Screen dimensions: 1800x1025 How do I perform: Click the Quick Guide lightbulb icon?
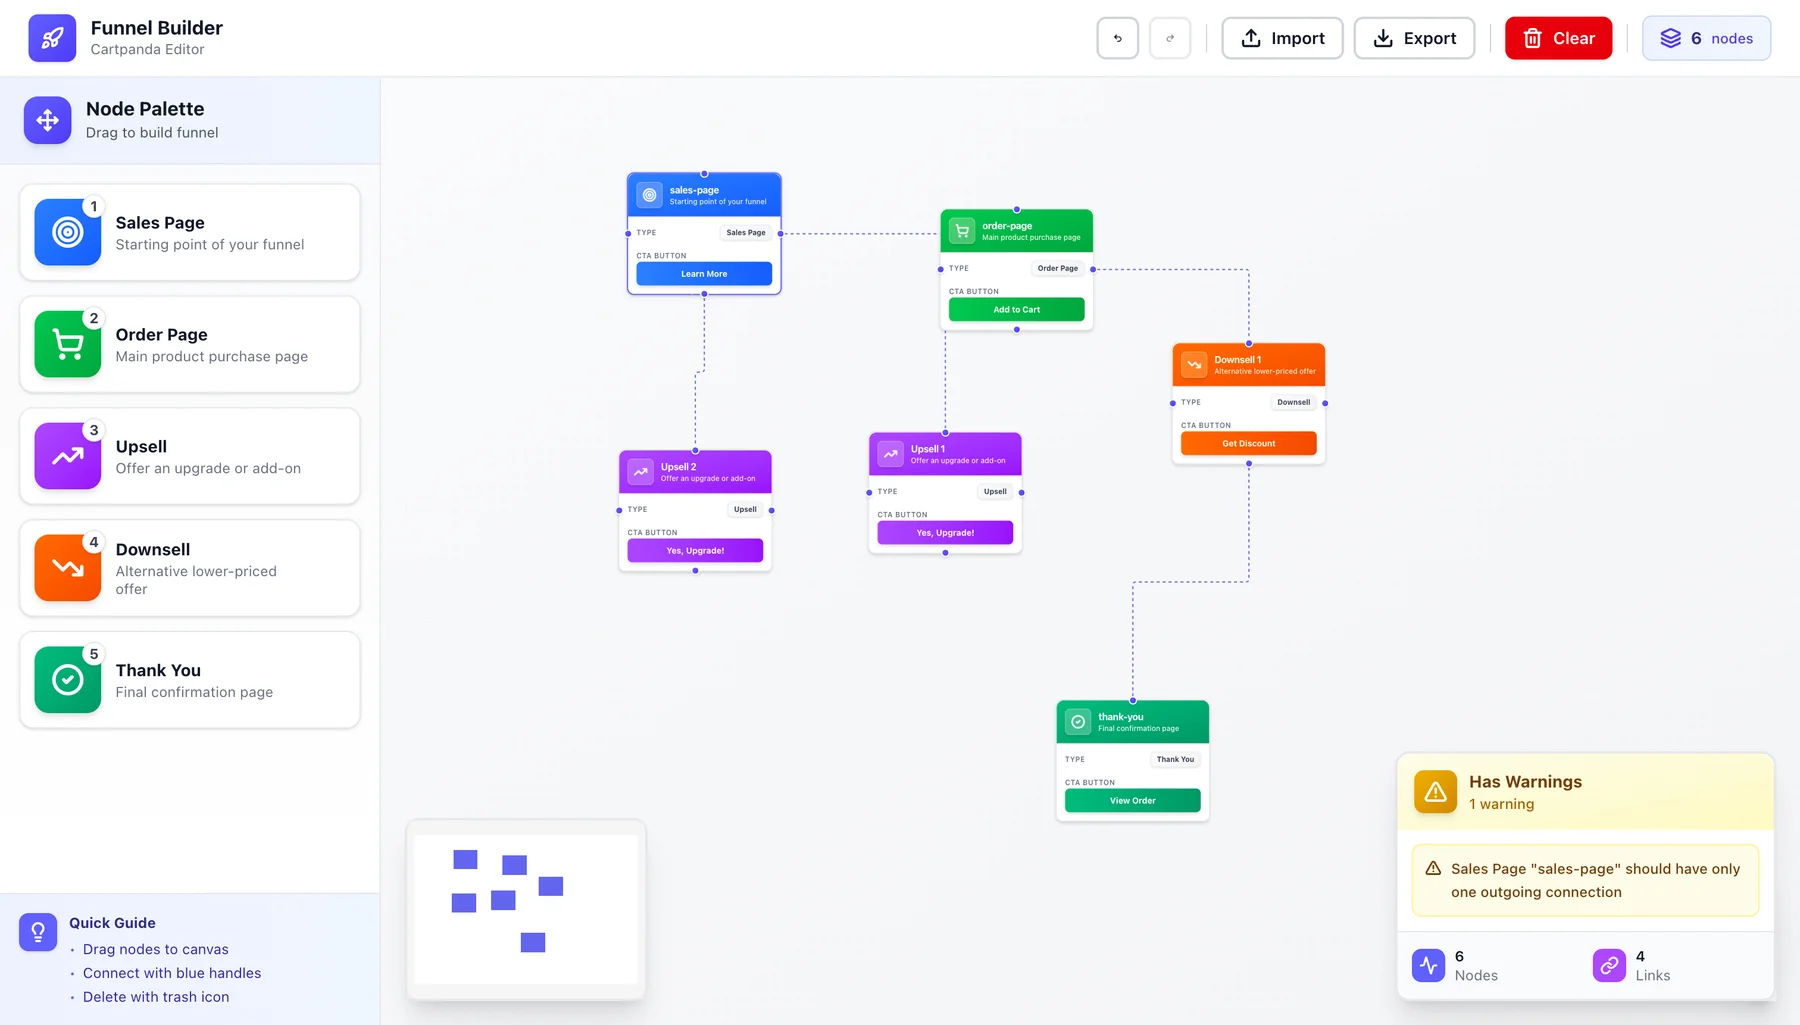(38, 932)
